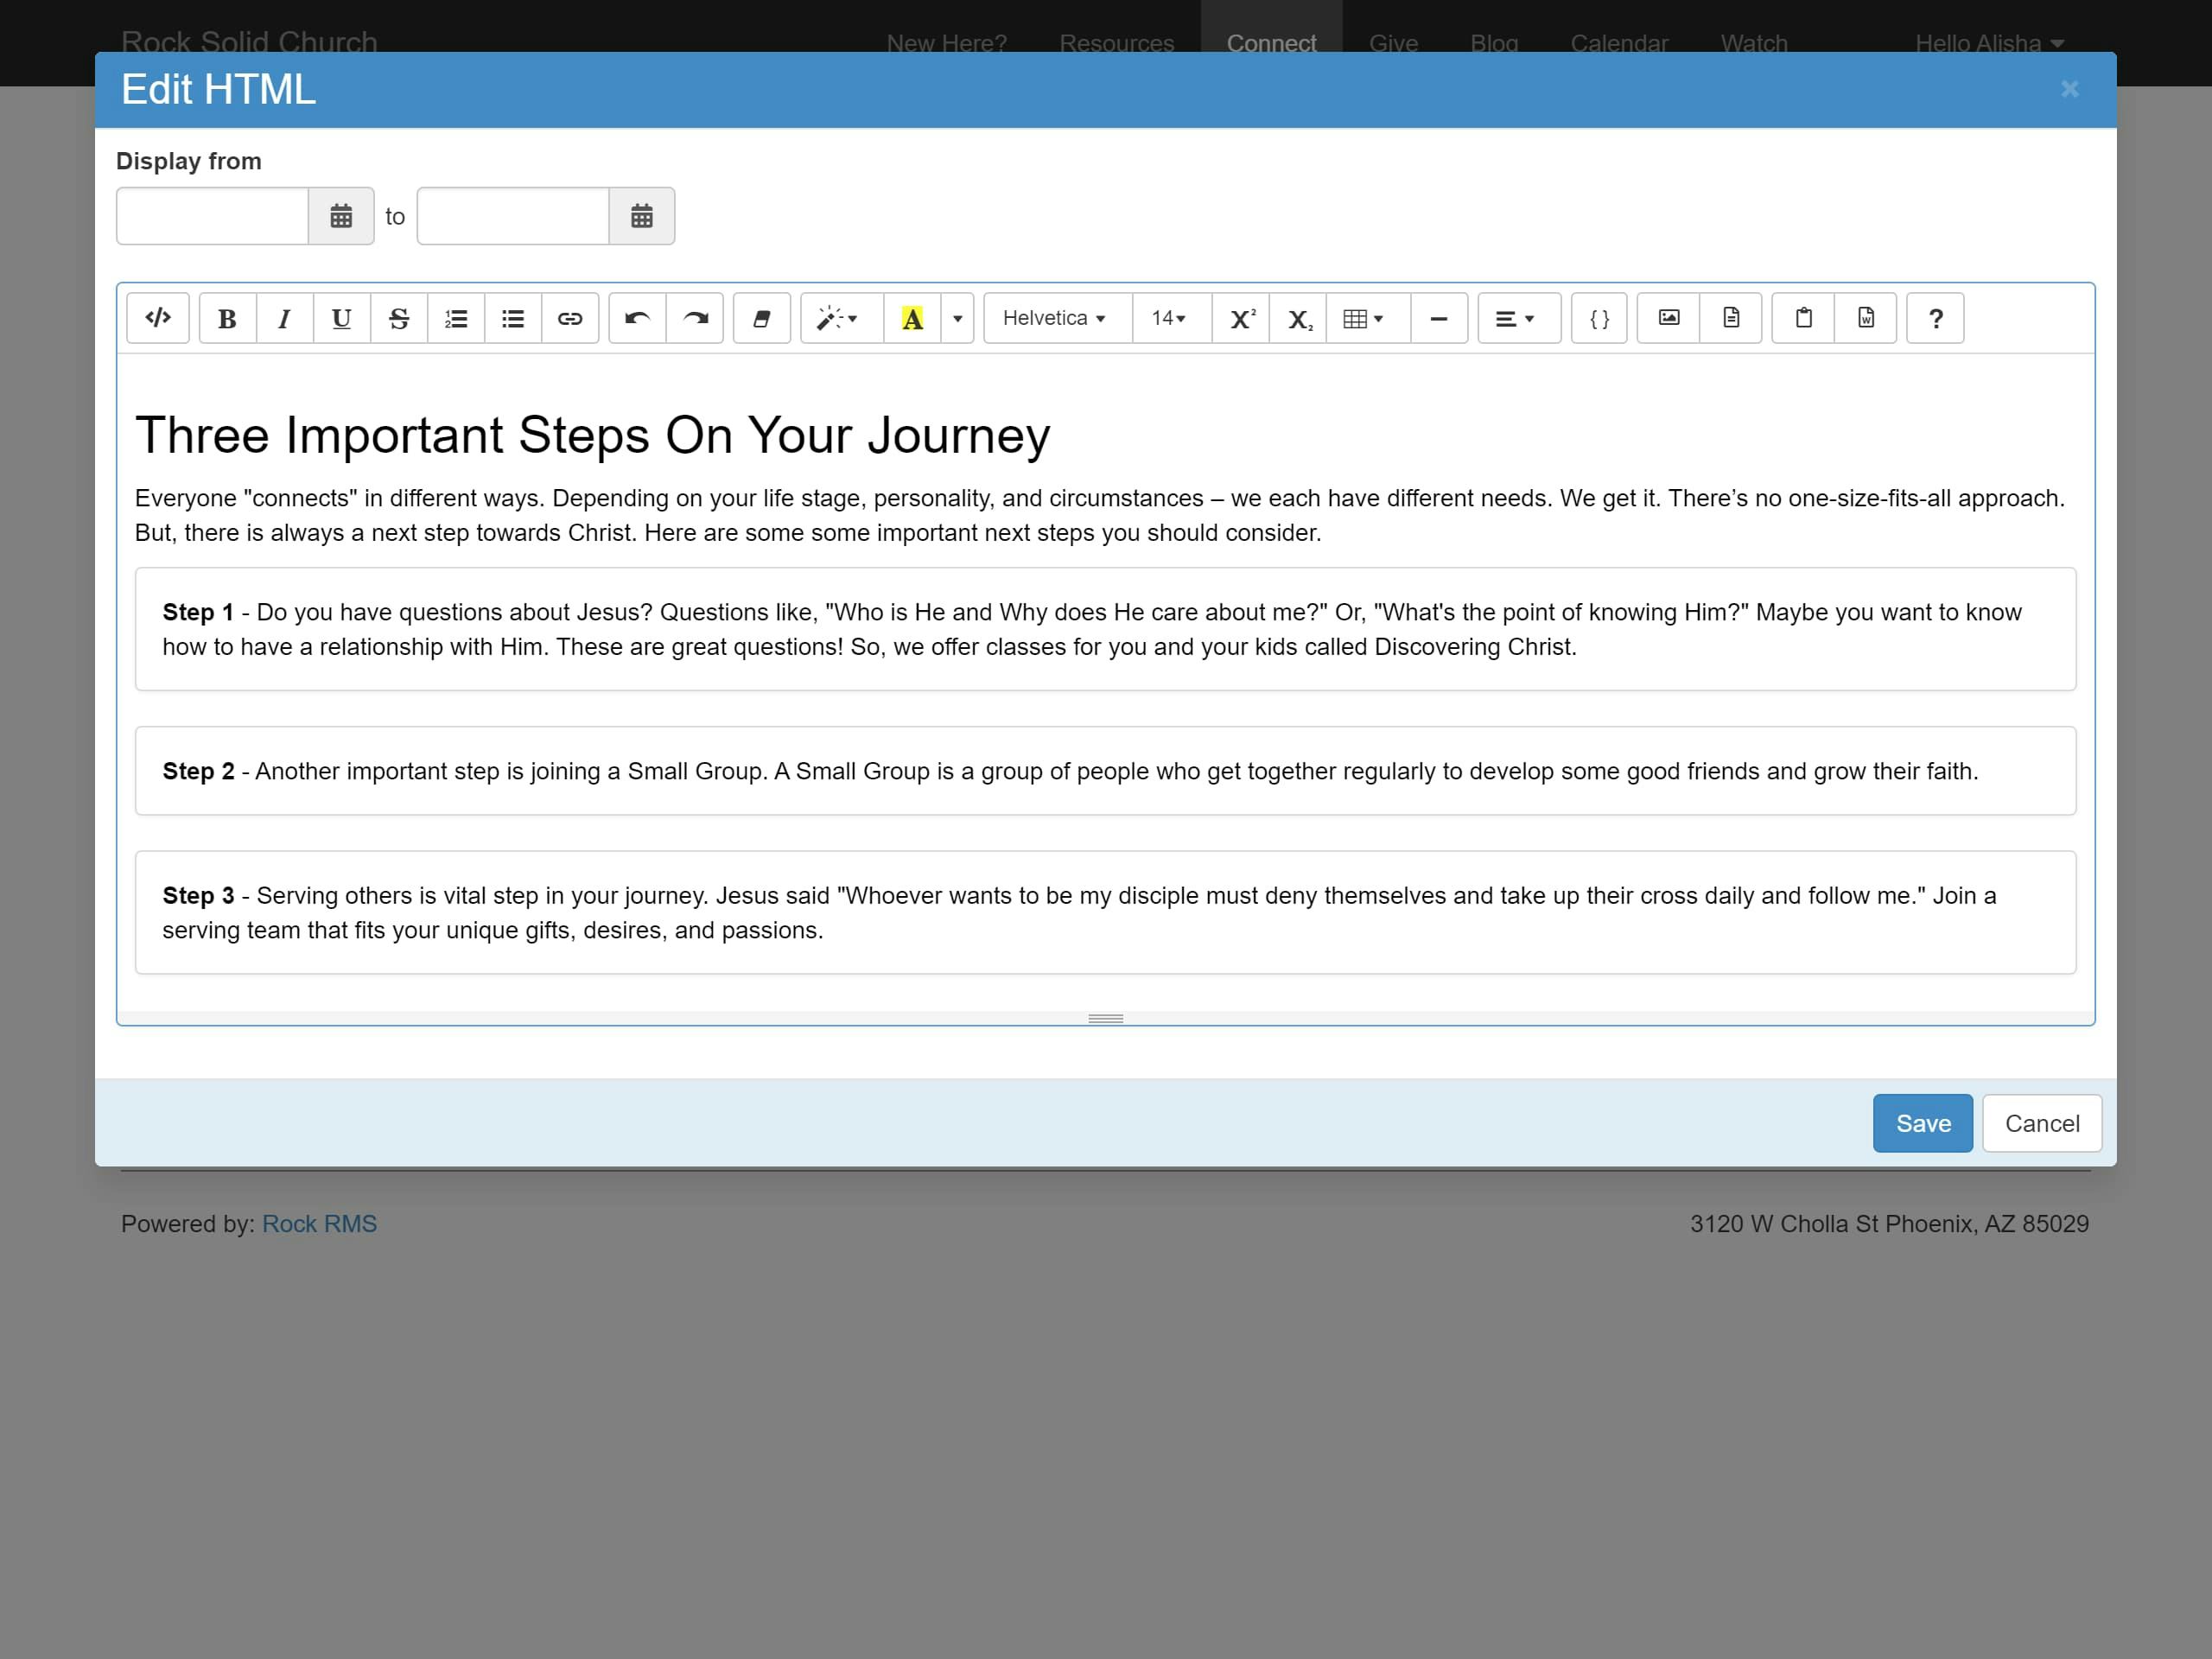This screenshot has height=1659, width=2212.
Task: Open the Hello Alisha account menu
Action: [1989, 42]
